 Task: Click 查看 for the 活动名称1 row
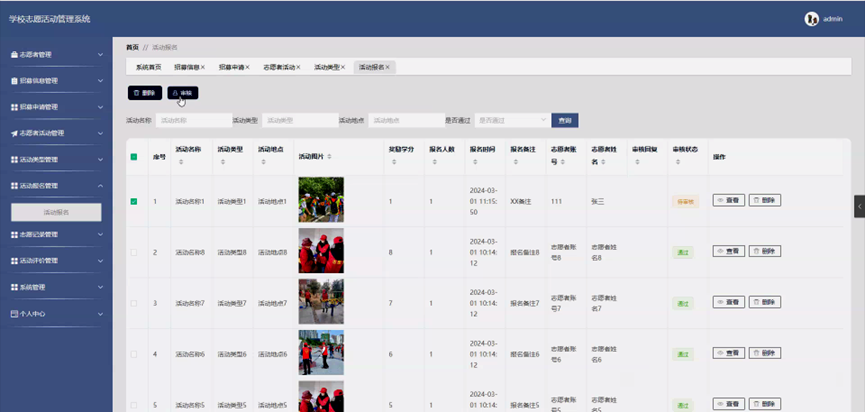point(729,200)
